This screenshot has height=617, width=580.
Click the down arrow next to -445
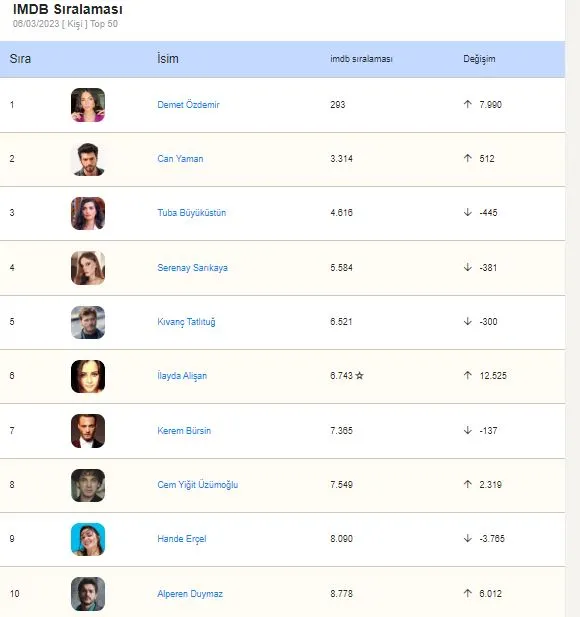pyautogui.click(x=467, y=212)
